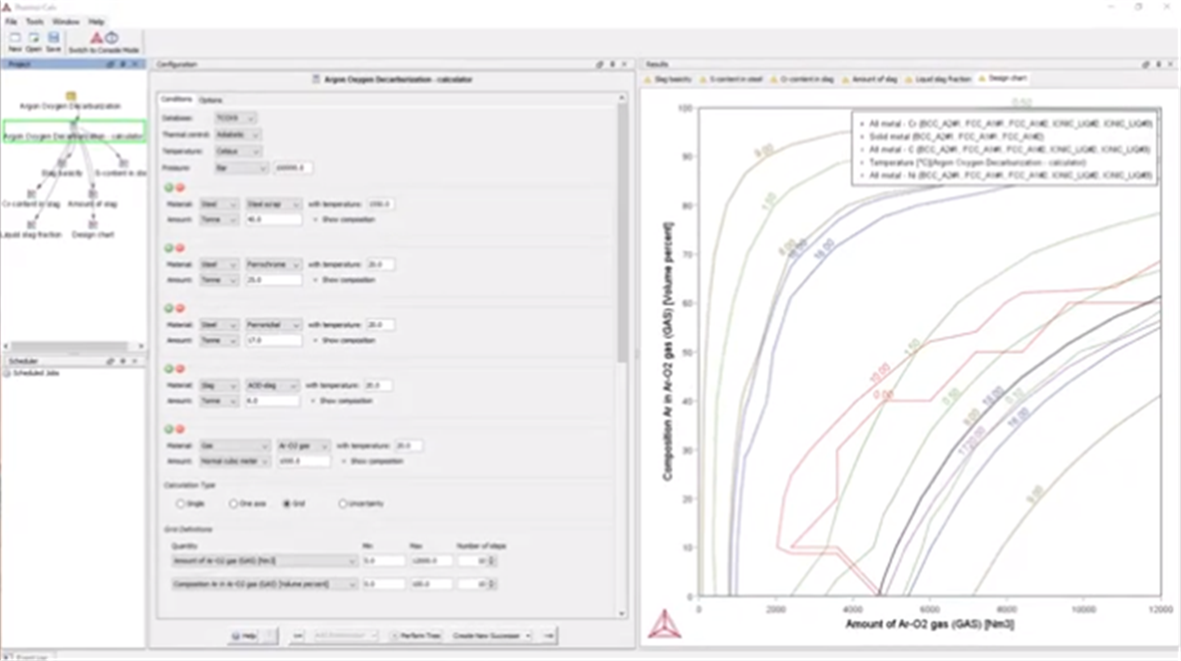Click red remove button above Ferrochrome material
The width and height of the screenshot is (1181, 661).
pos(180,248)
